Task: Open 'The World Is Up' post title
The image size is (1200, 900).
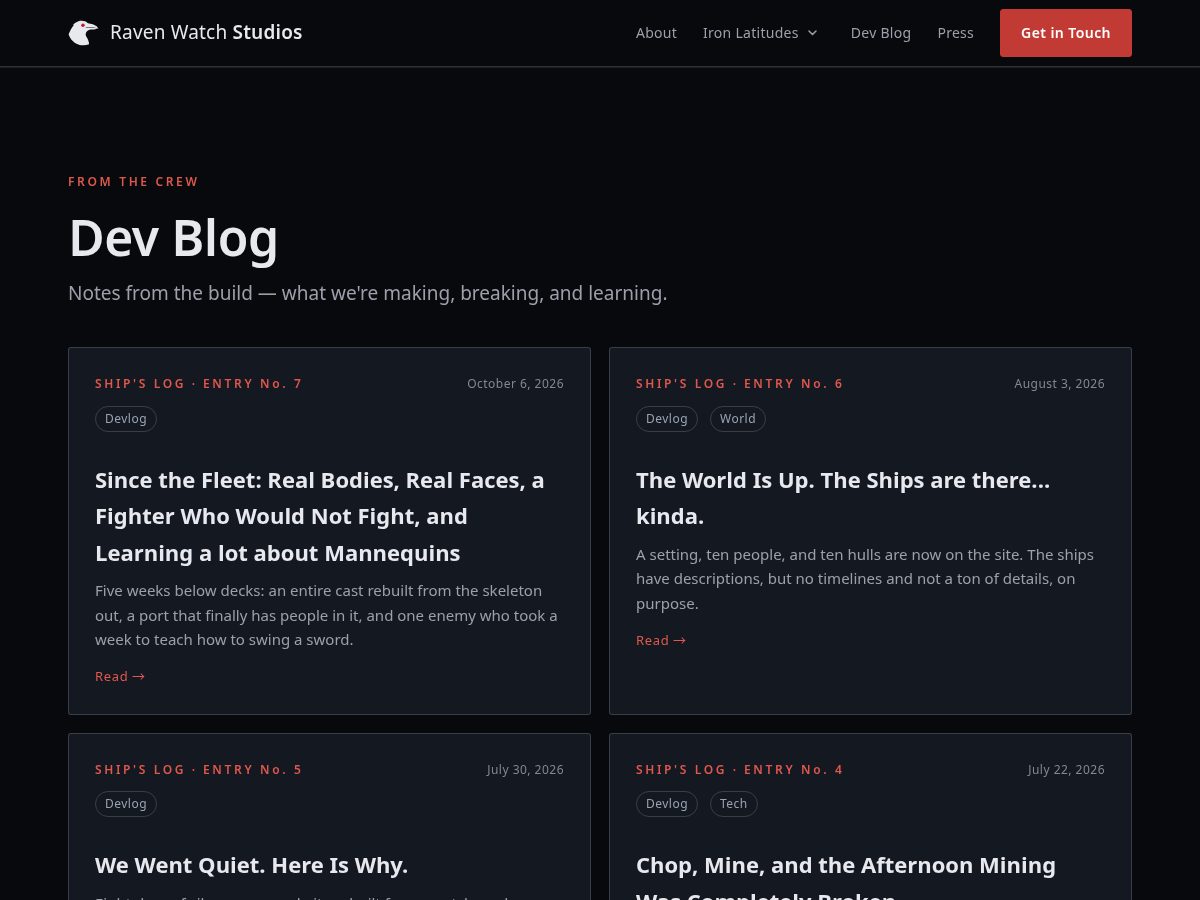Action: click(843, 498)
